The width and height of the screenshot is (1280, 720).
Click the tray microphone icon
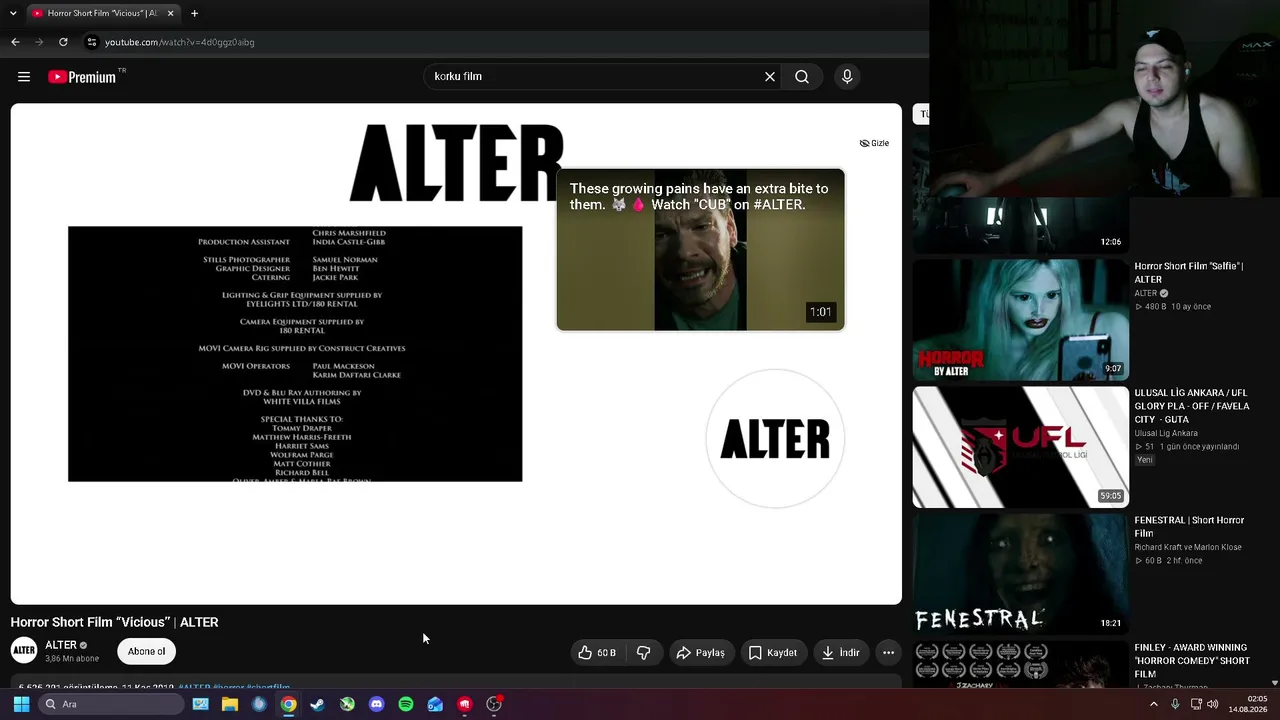click(1175, 704)
